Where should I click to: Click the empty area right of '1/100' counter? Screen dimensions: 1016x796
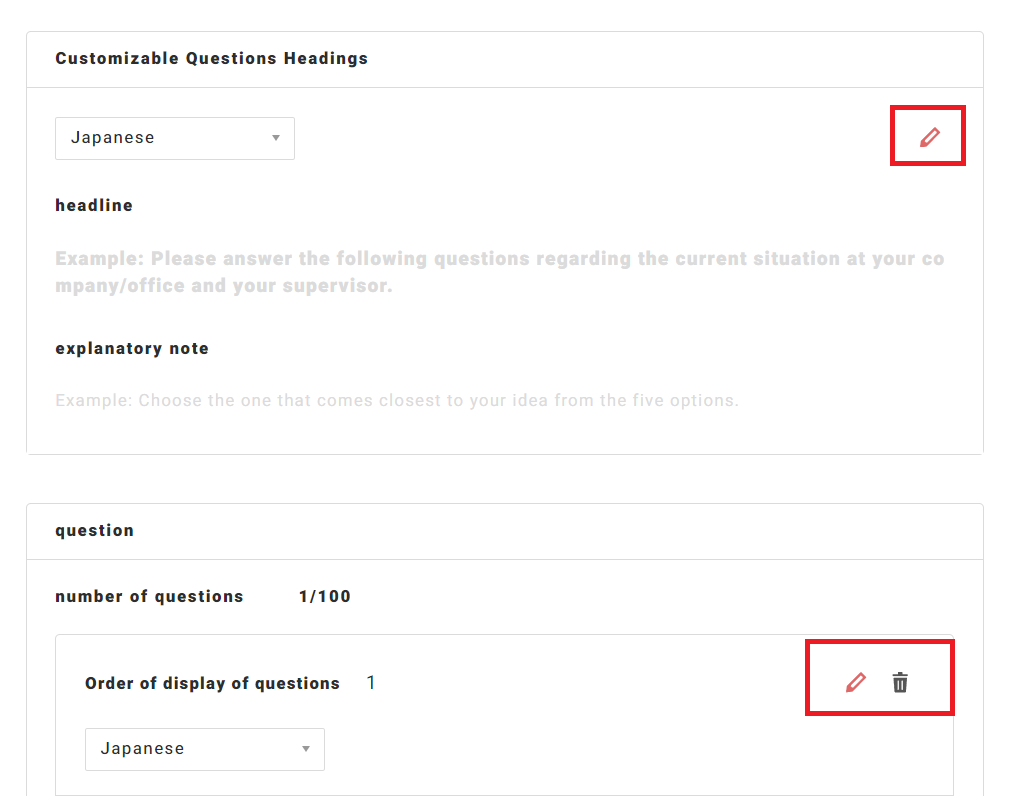650,596
